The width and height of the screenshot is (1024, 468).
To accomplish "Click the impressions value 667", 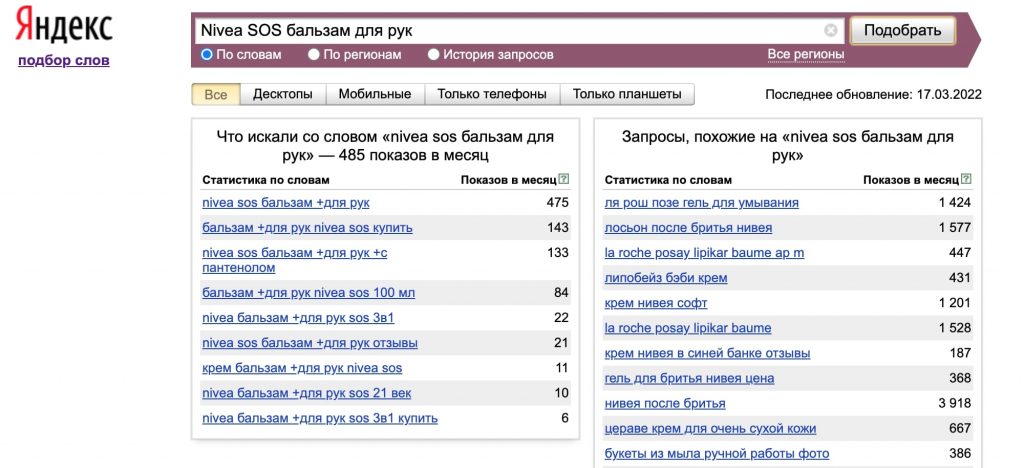I will click(960, 428).
